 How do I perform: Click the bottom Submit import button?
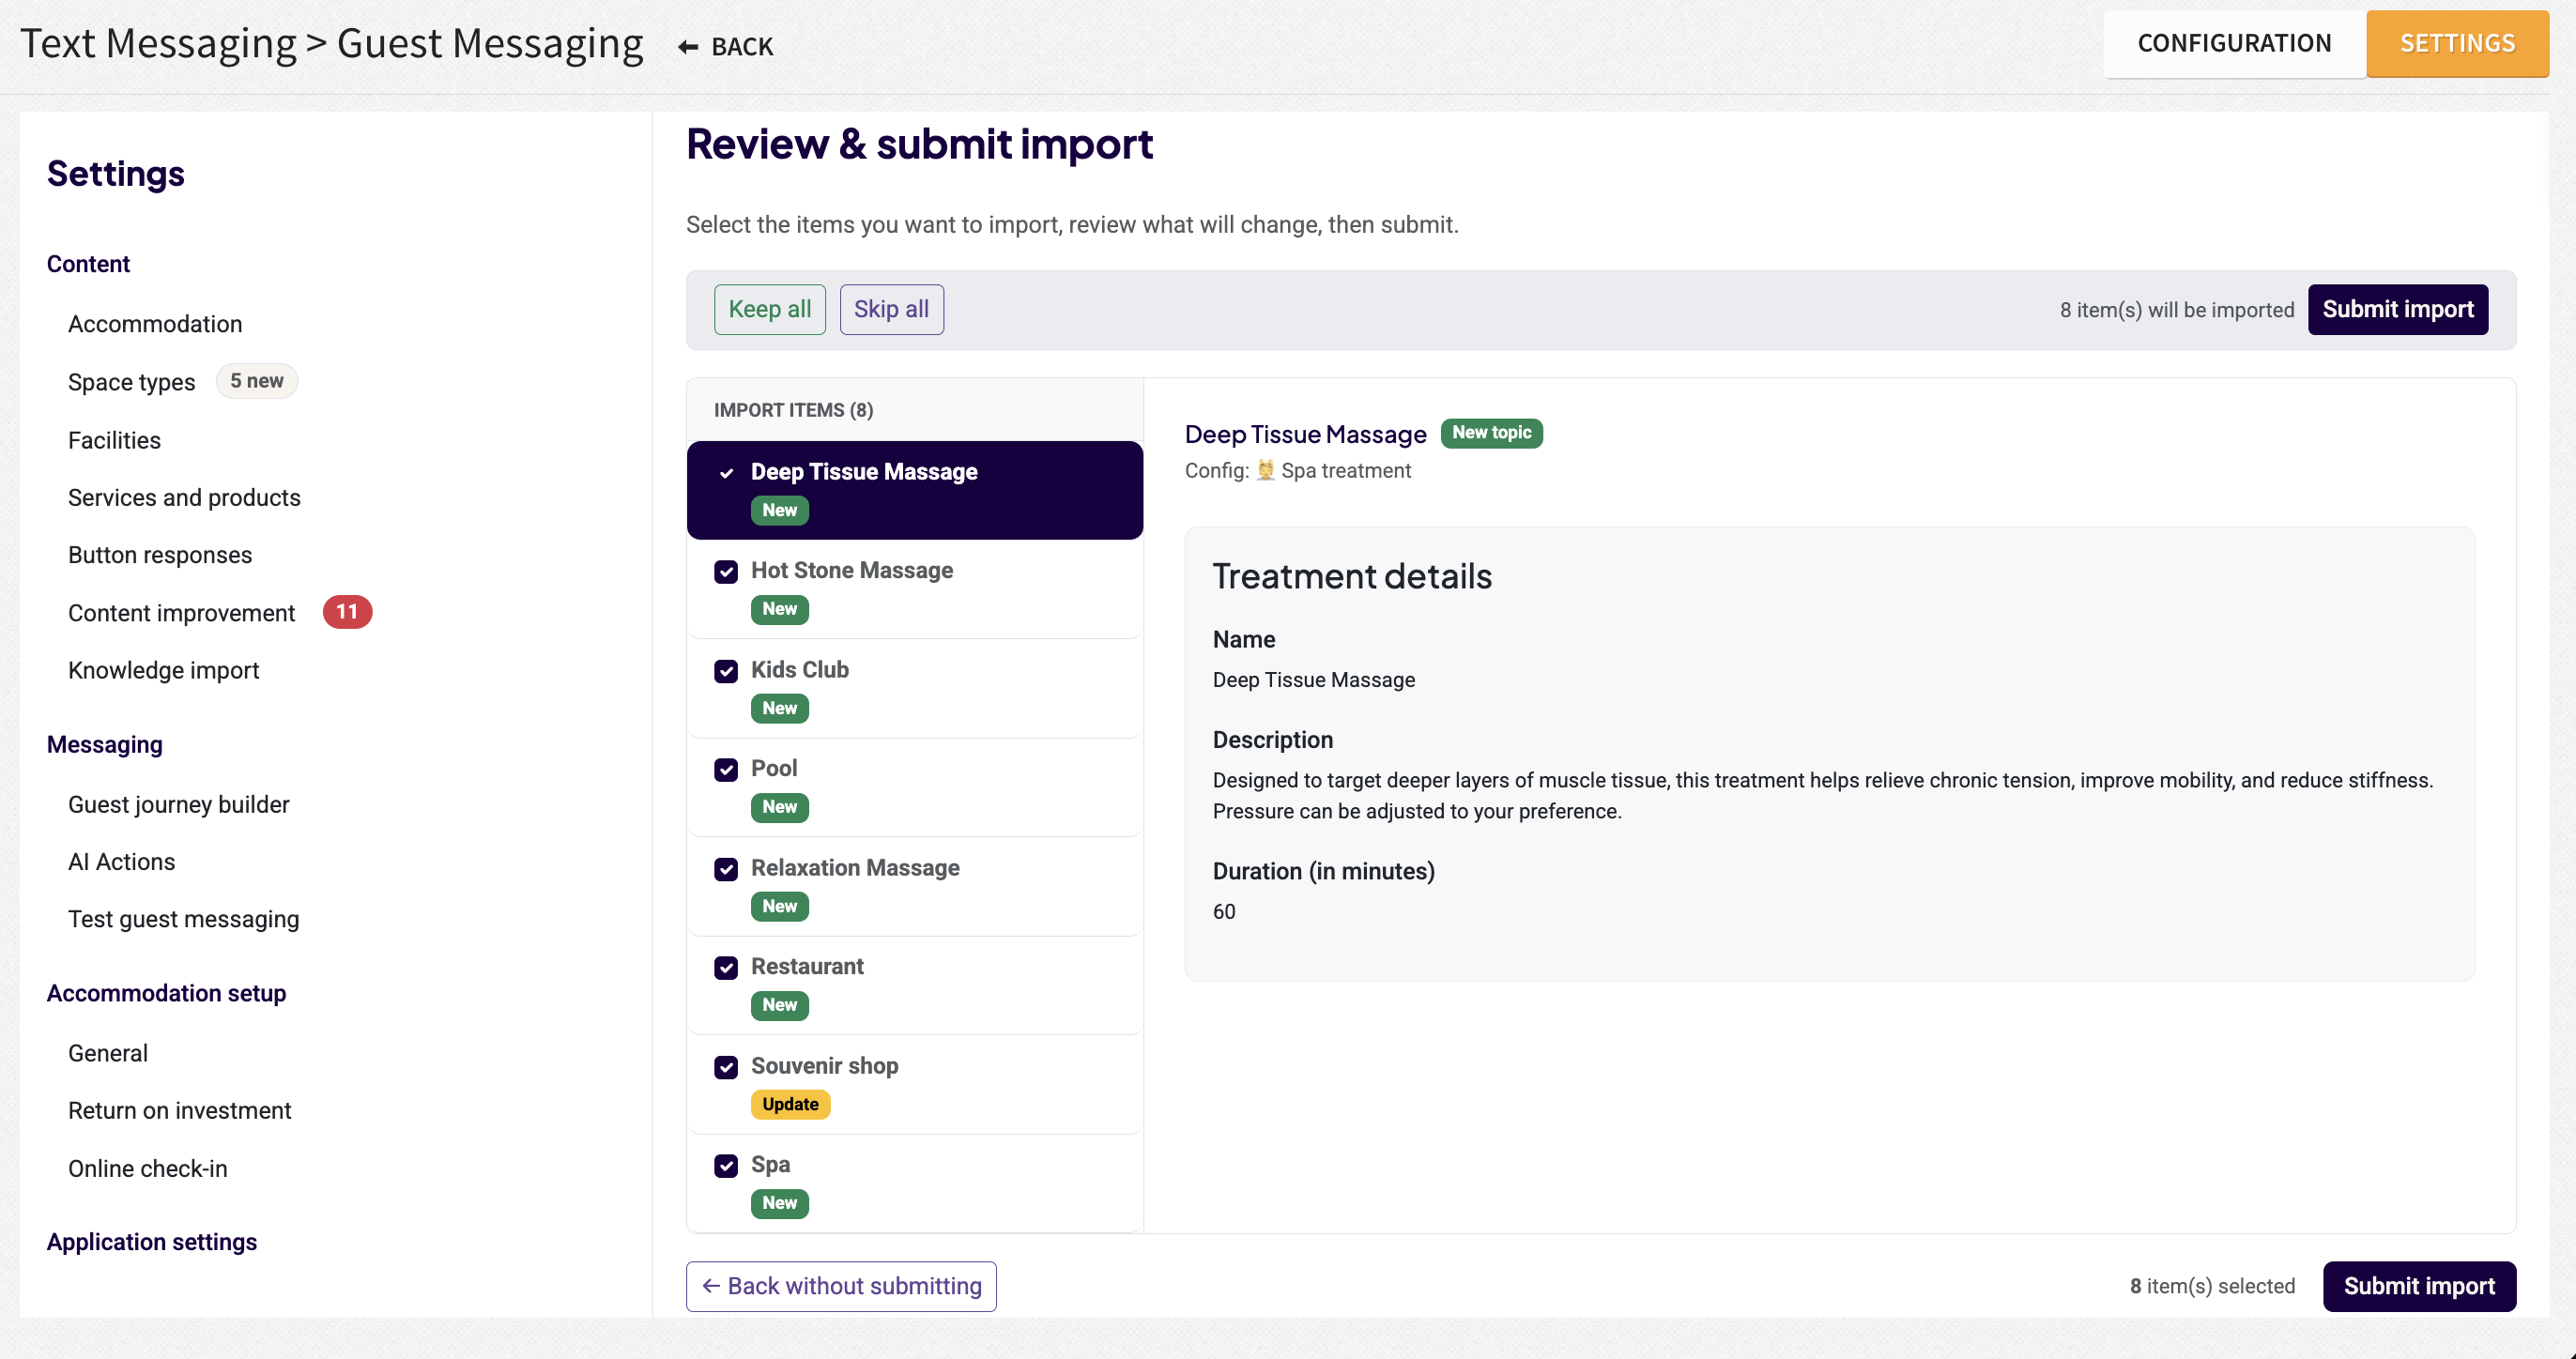click(x=2419, y=1286)
